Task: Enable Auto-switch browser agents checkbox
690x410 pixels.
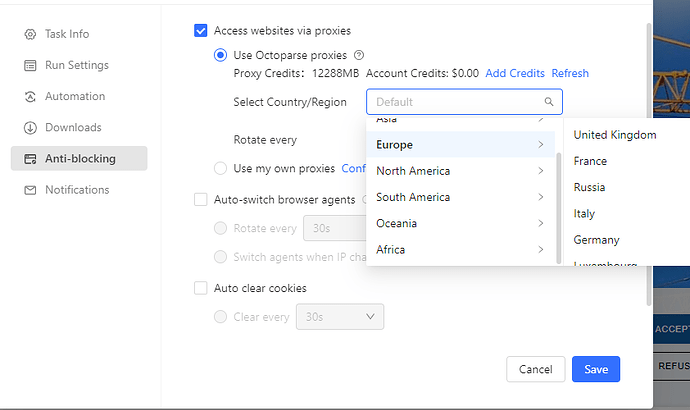Action: tap(201, 200)
